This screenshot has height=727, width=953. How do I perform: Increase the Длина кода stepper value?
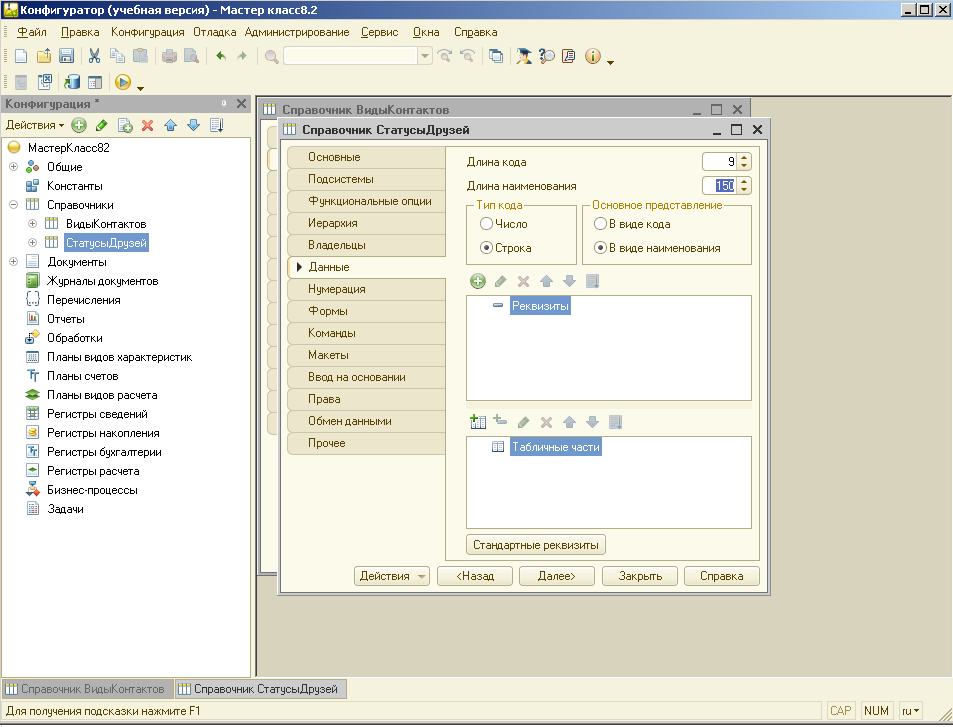click(x=744, y=157)
